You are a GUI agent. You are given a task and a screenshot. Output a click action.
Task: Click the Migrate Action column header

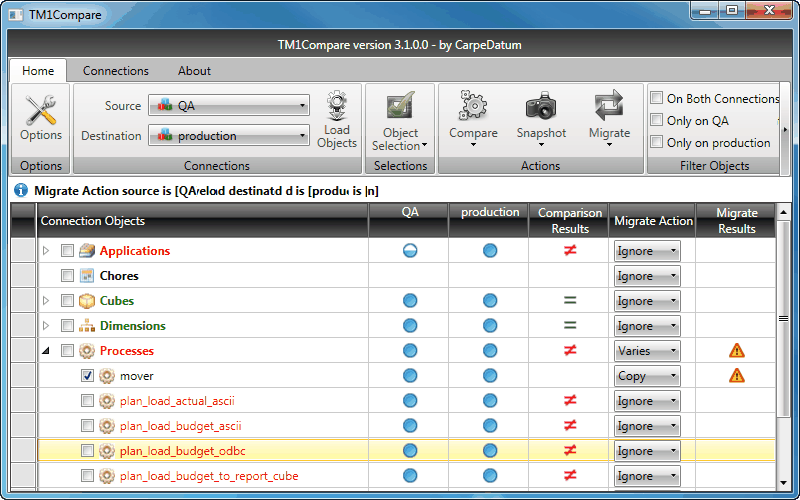pos(653,220)
